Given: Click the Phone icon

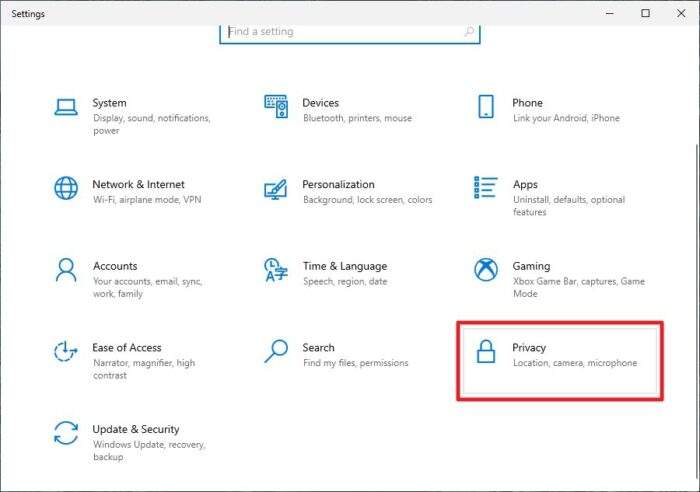Looking at the screenshot, I should click(486, 106).
